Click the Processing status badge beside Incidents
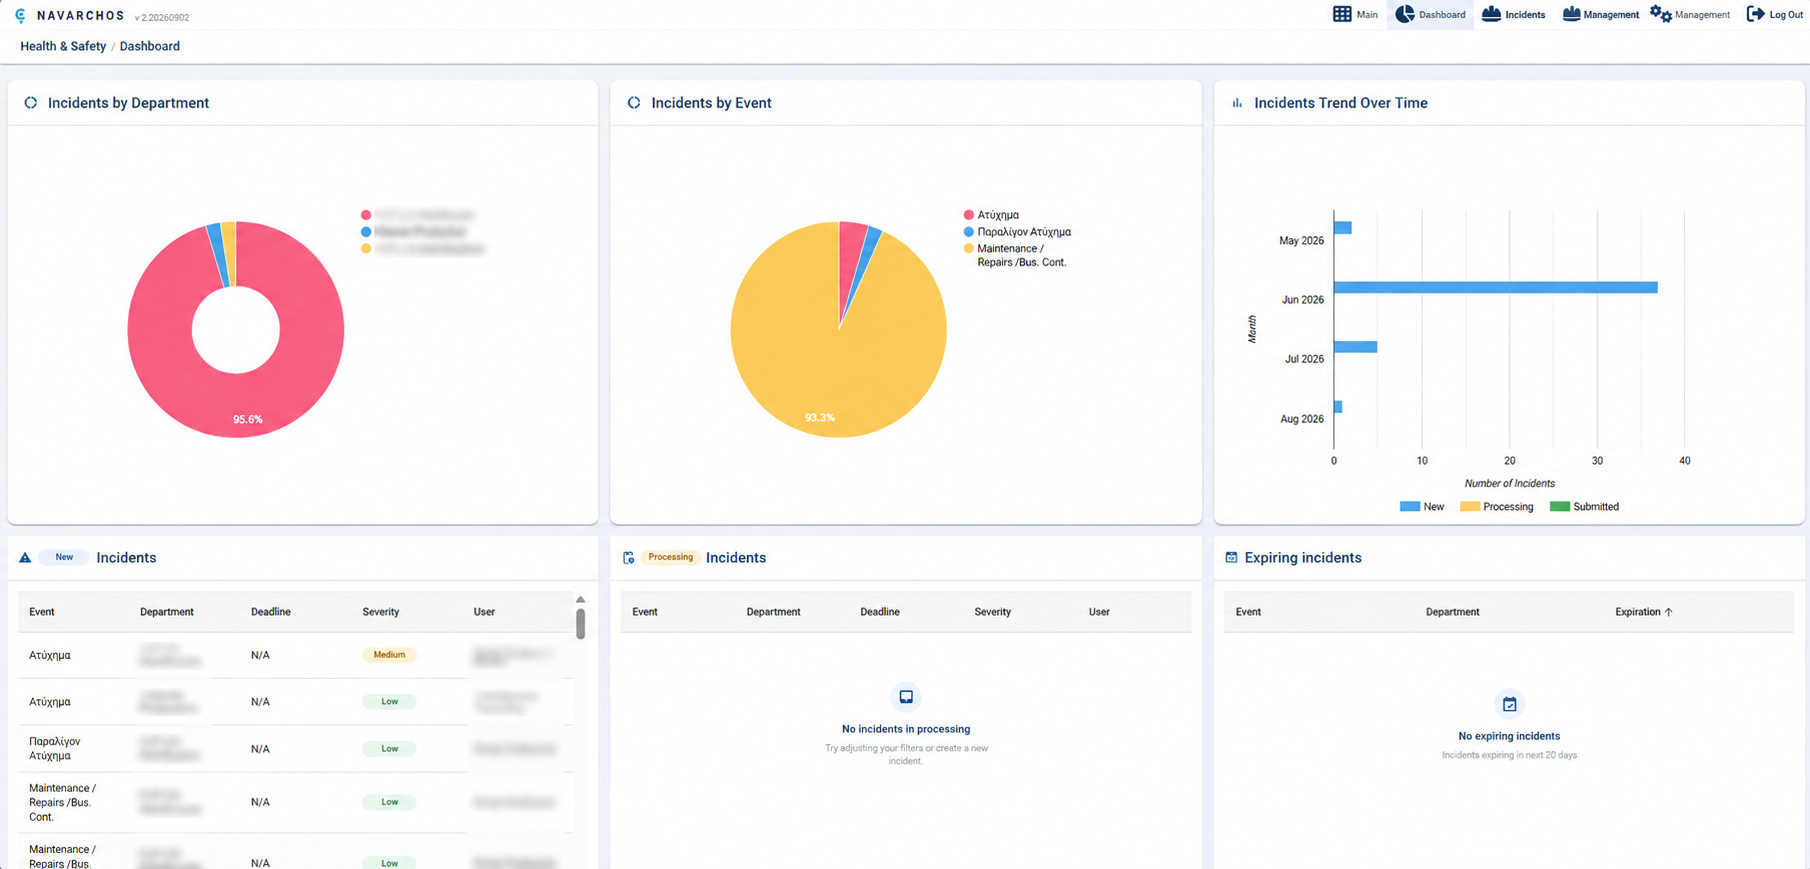1810x869 pixels. coord(670,558)
